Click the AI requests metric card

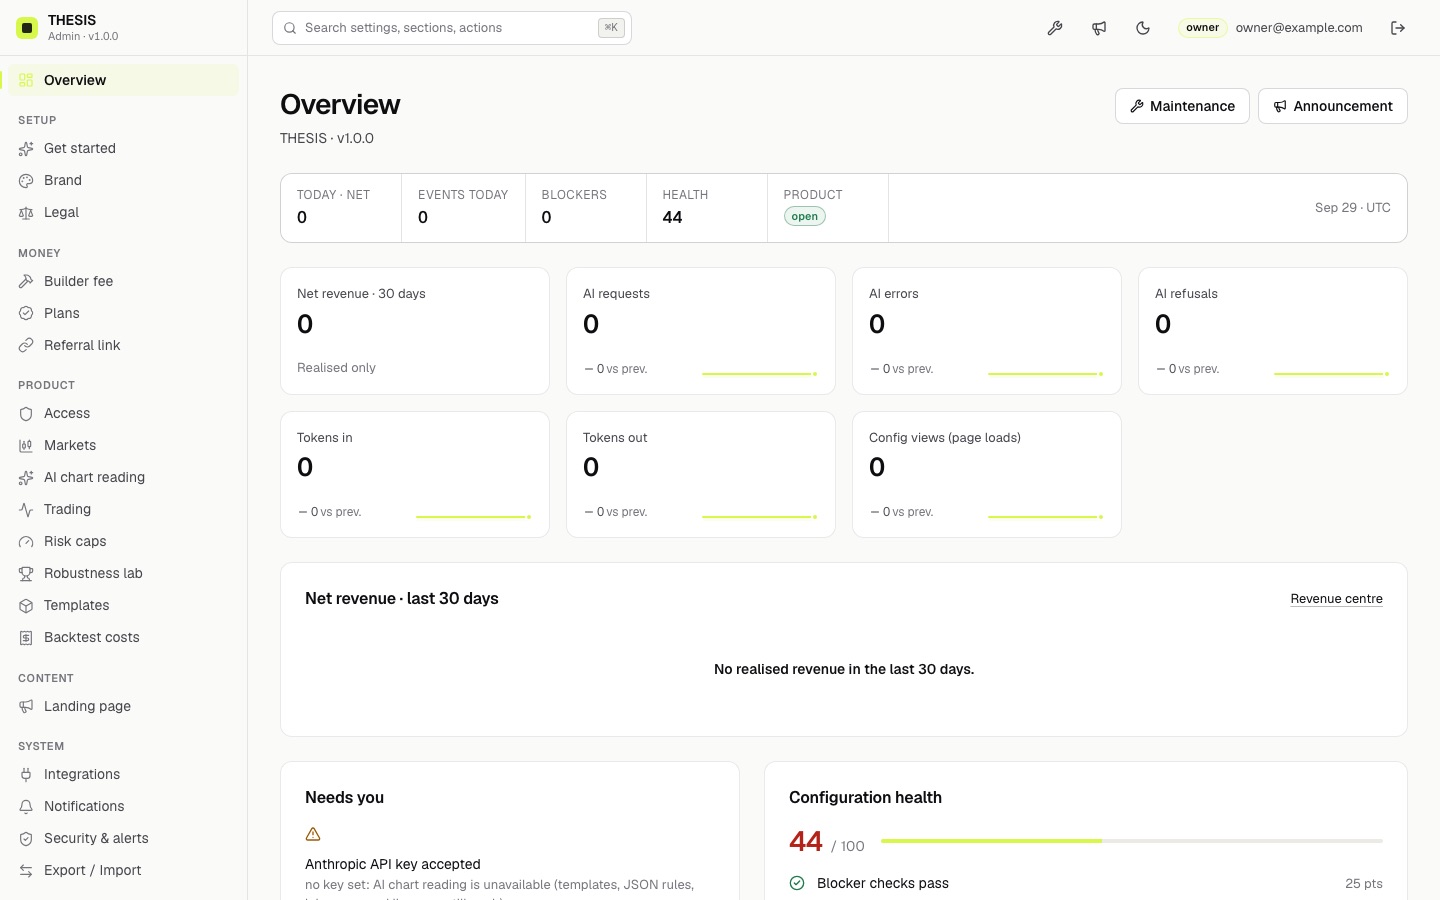[x=701, y=331]
